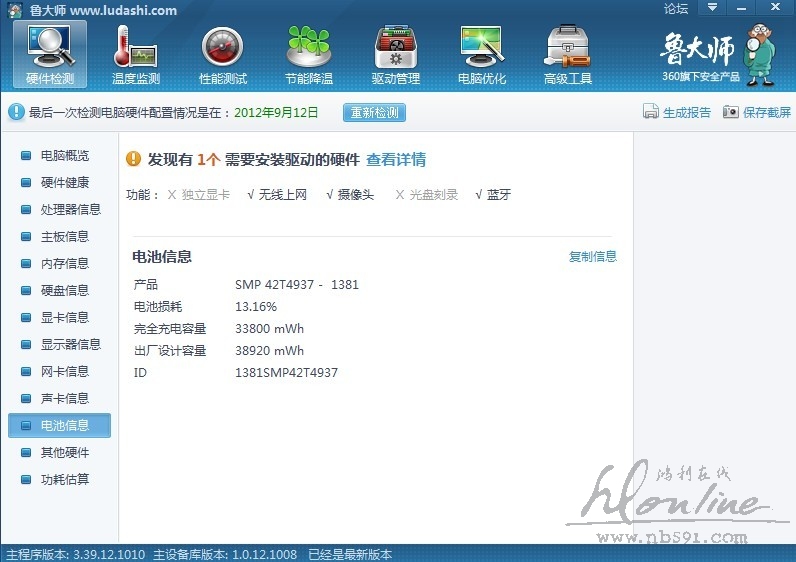Open 查看详情 driver details link

[396, 159]
